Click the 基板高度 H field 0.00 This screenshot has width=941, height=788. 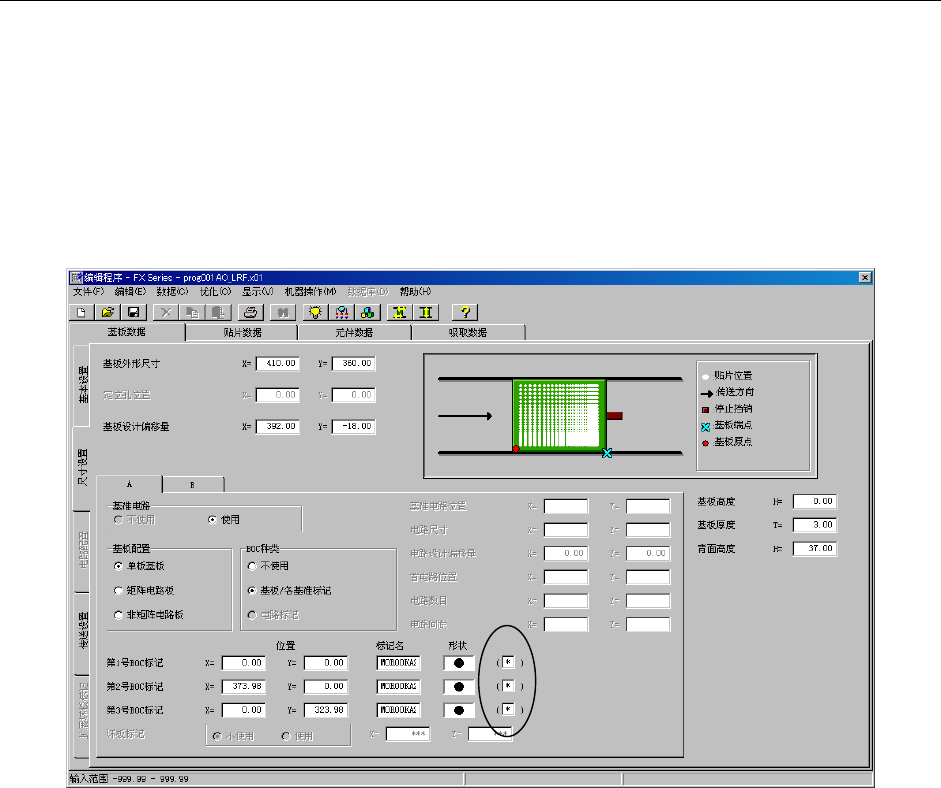click(x=814, y=502)
